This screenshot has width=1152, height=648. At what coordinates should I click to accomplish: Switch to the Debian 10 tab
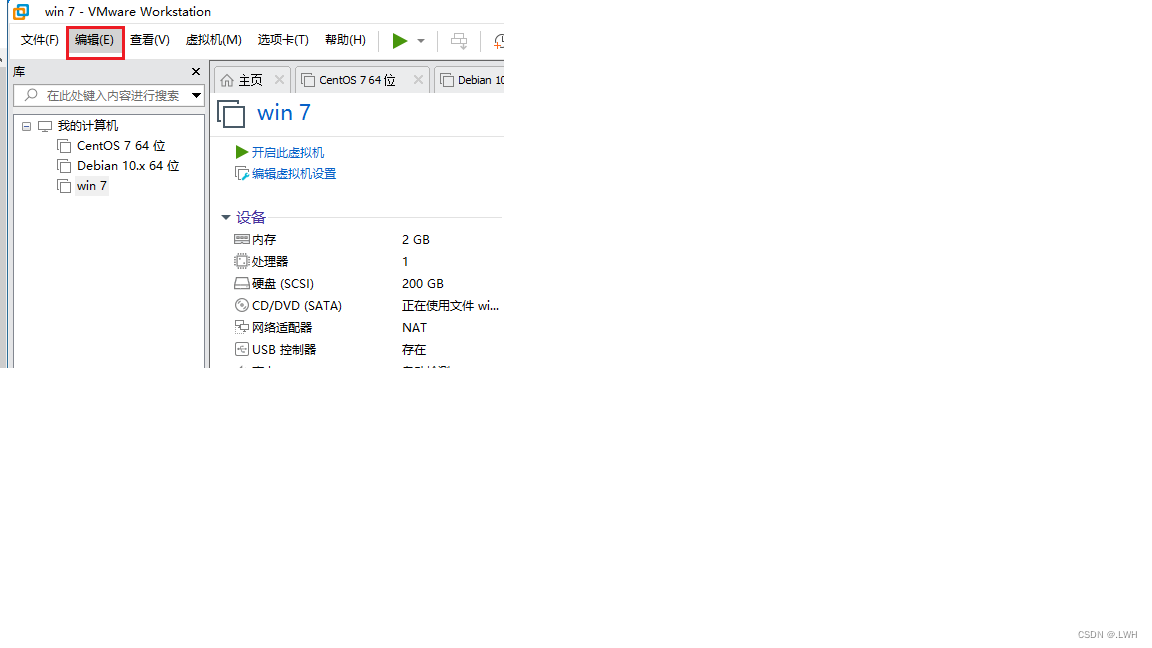coord(470,80)
